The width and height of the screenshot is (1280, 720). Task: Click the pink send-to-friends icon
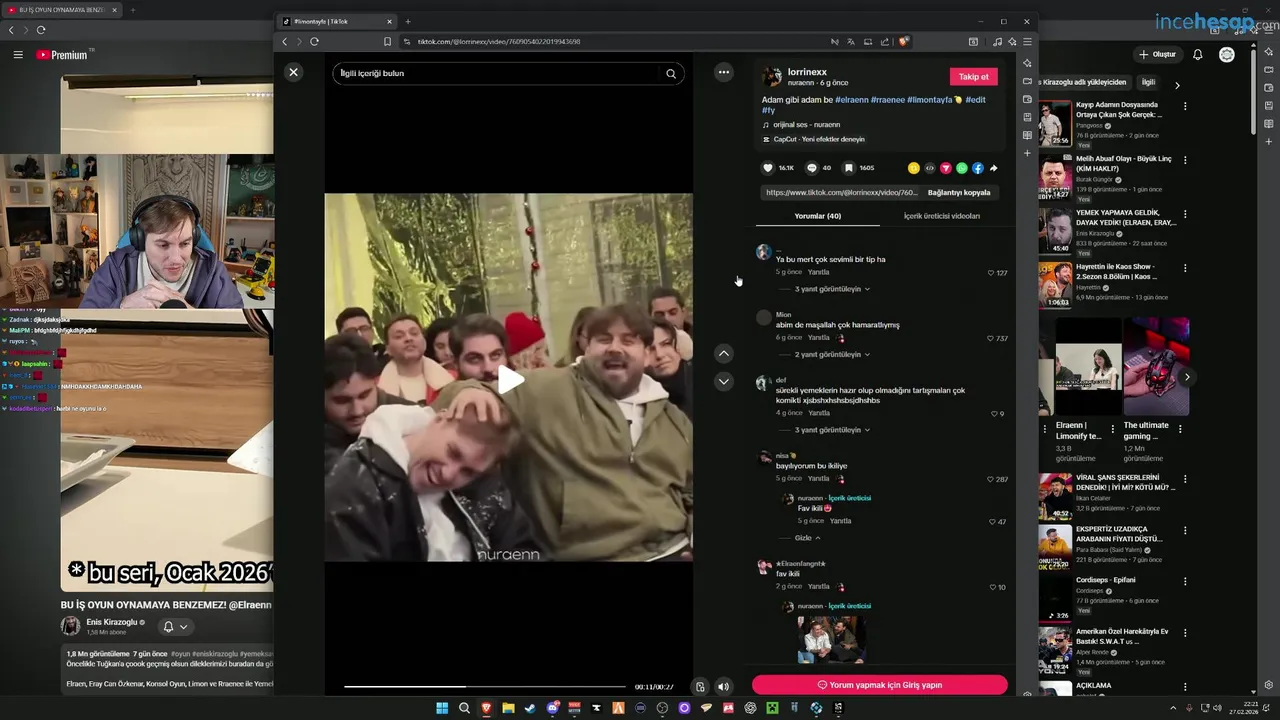(945, 168)
